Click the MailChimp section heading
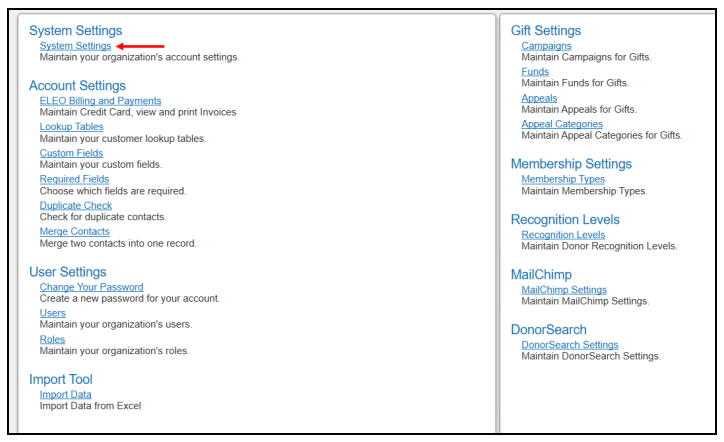724x442 pixels. click(541, 274)
